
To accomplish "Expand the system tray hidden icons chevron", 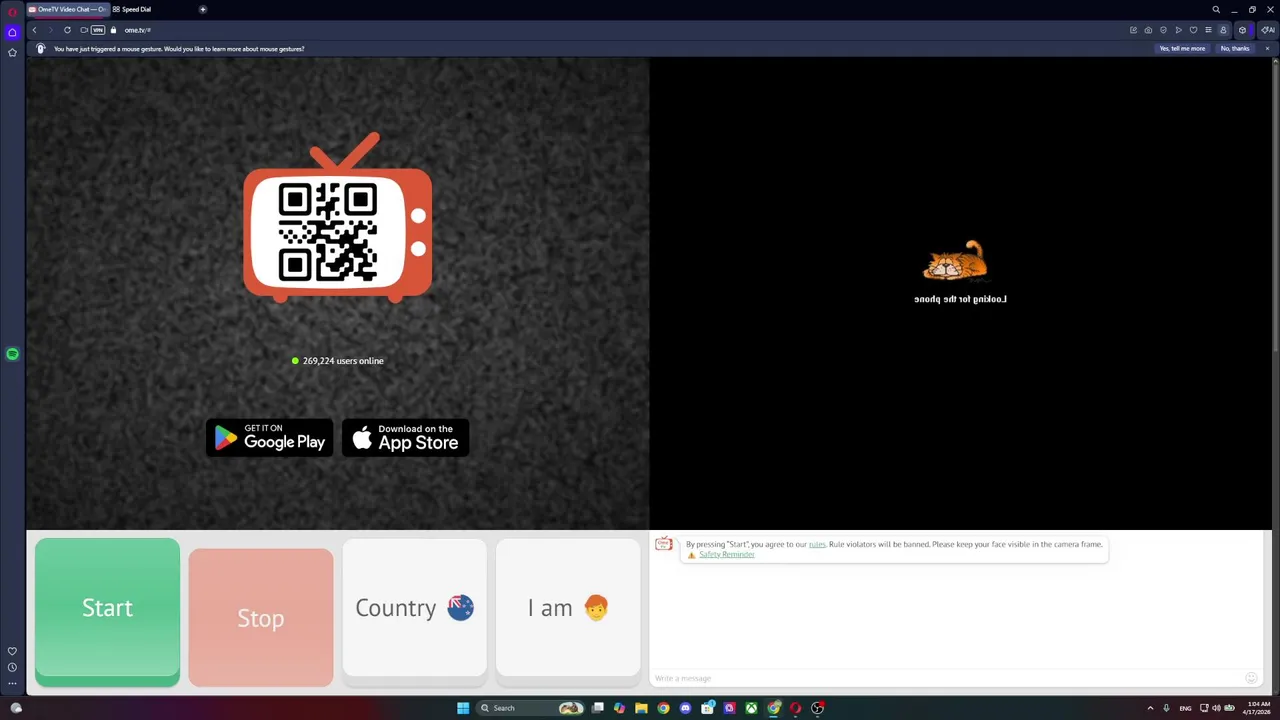I will point(1150,708).
